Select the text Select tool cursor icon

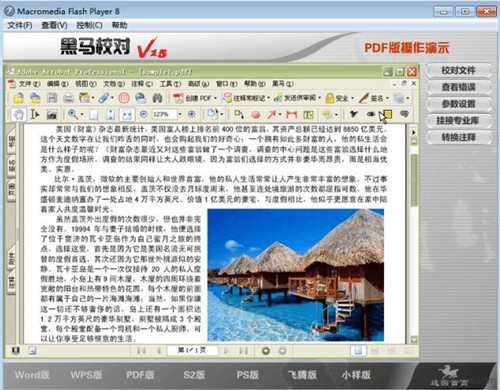[x=35, y=115]
